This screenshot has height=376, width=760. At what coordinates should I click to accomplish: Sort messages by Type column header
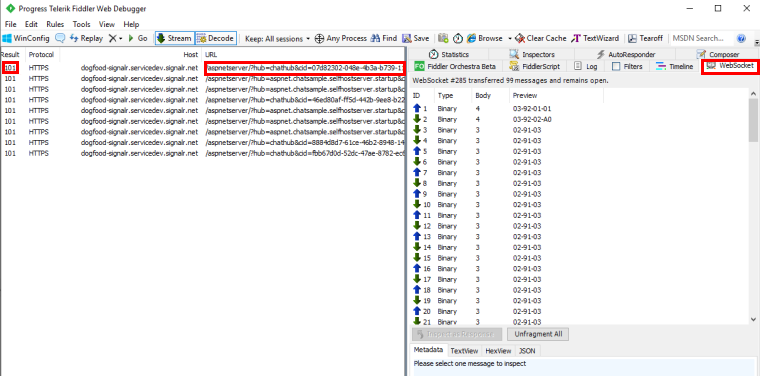click(x=453, y=95)
